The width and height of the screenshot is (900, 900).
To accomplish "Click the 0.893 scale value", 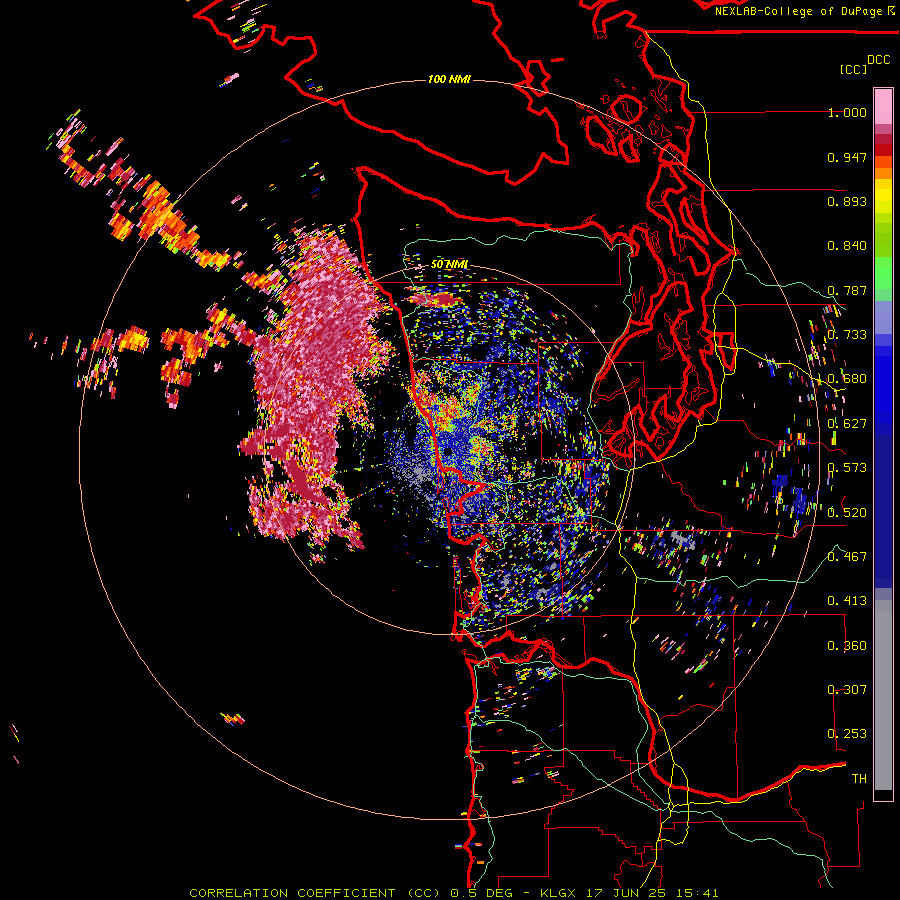I will click(847, 201).
